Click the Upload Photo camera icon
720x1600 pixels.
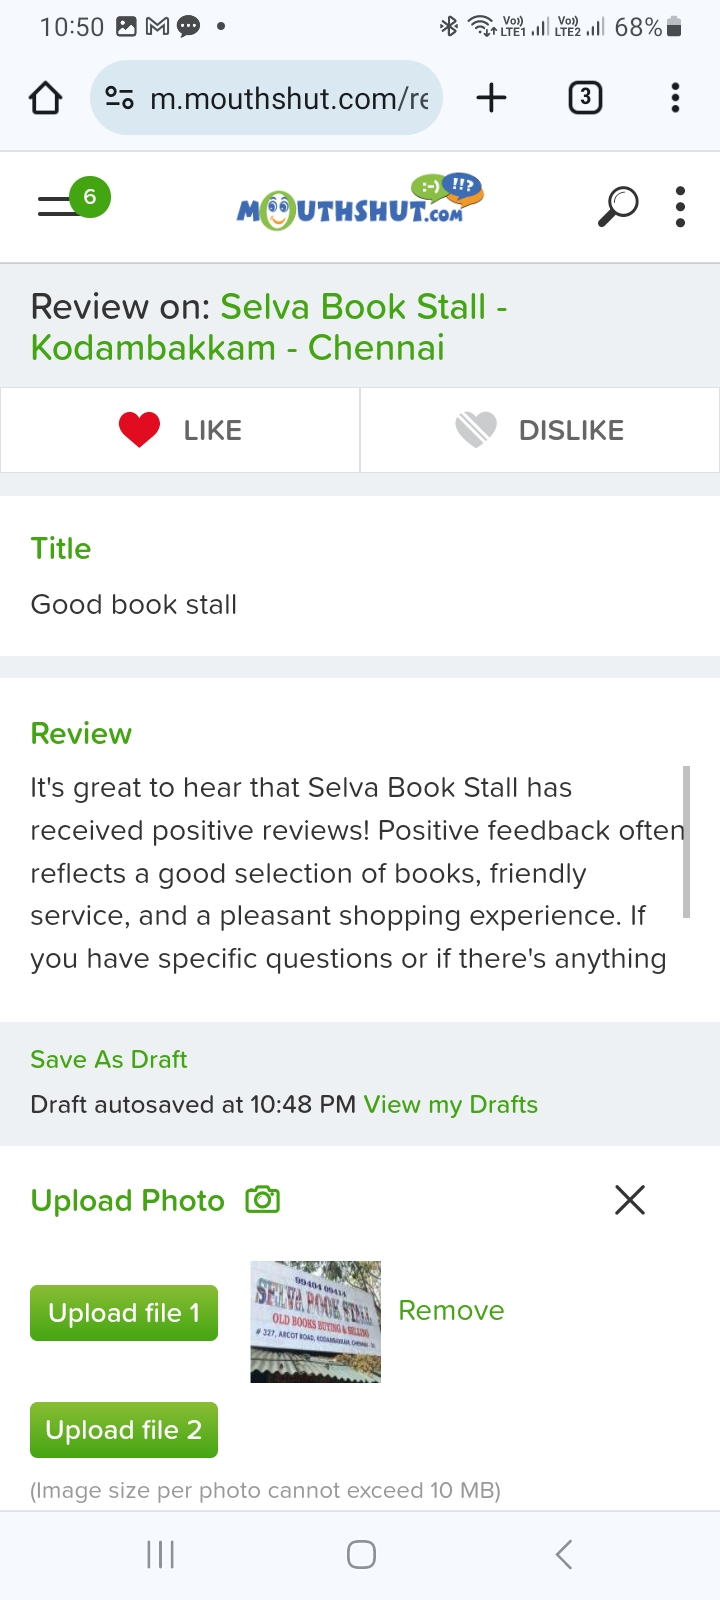pos(263,1199)
